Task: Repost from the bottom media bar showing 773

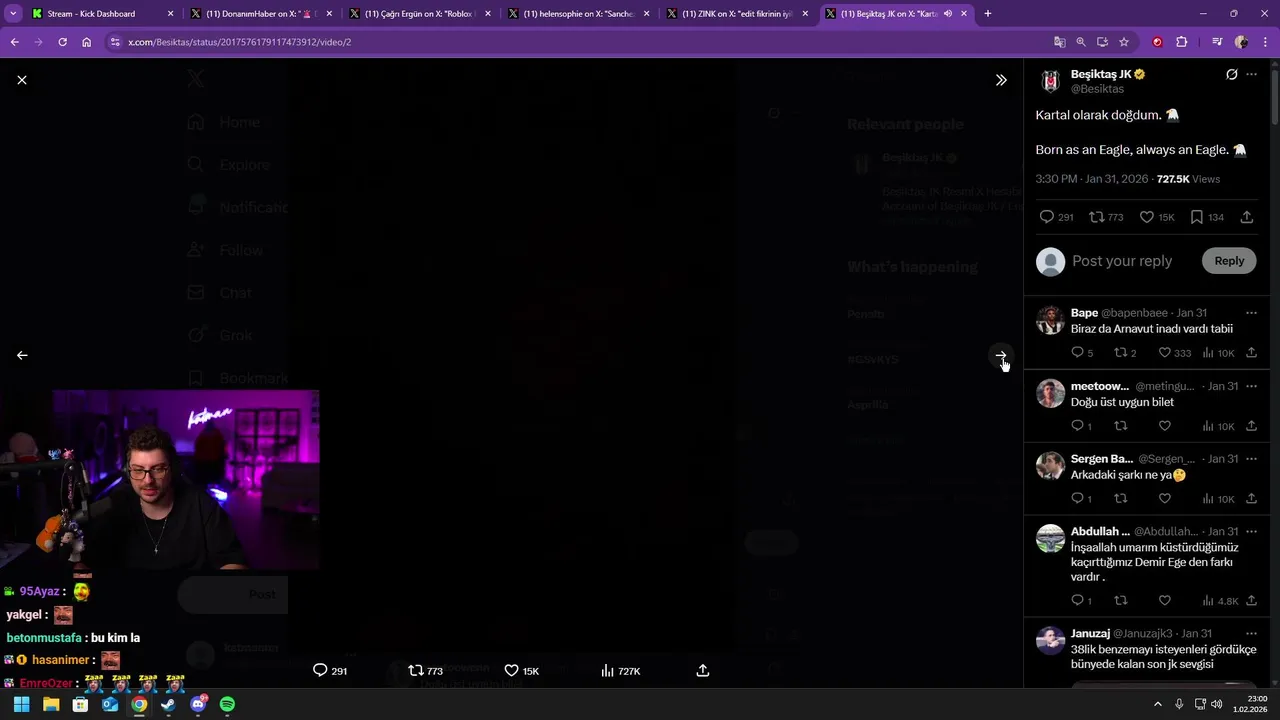Action: point(425,671)
